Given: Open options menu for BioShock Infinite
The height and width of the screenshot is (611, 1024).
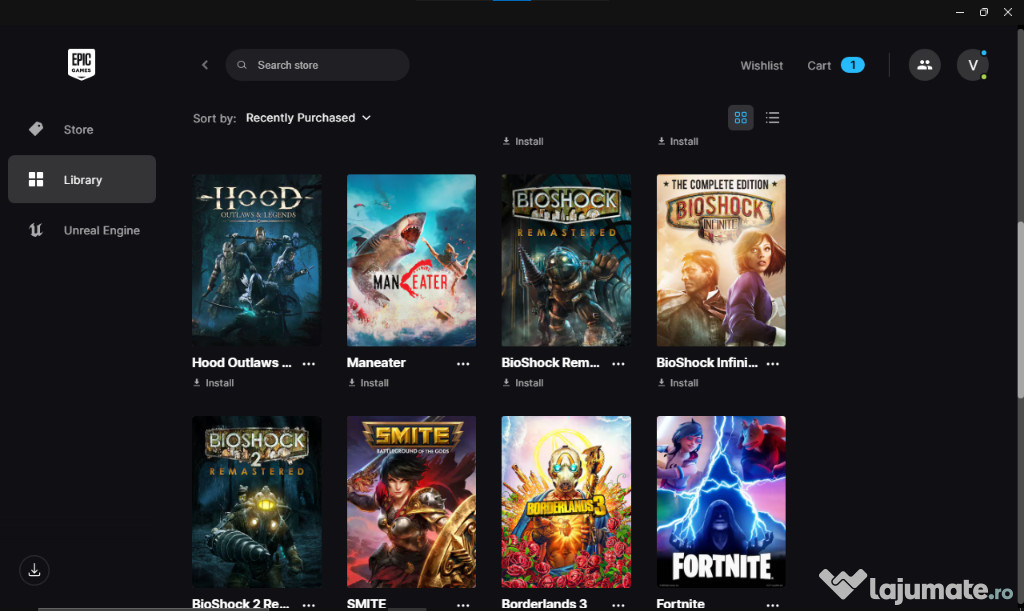Looking at the screenshot, I should point(773,364).
